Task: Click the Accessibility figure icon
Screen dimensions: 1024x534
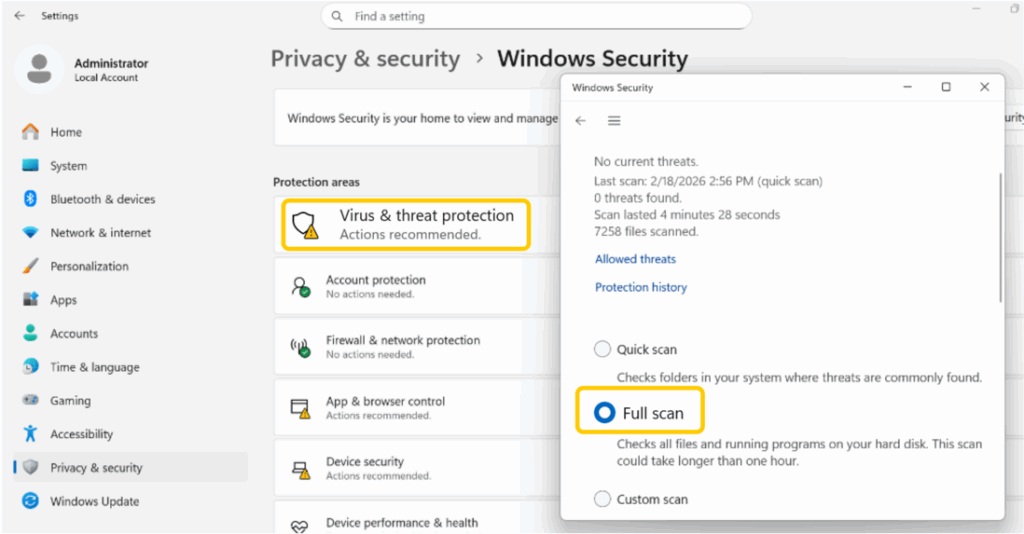Action: tap(30, 433)
